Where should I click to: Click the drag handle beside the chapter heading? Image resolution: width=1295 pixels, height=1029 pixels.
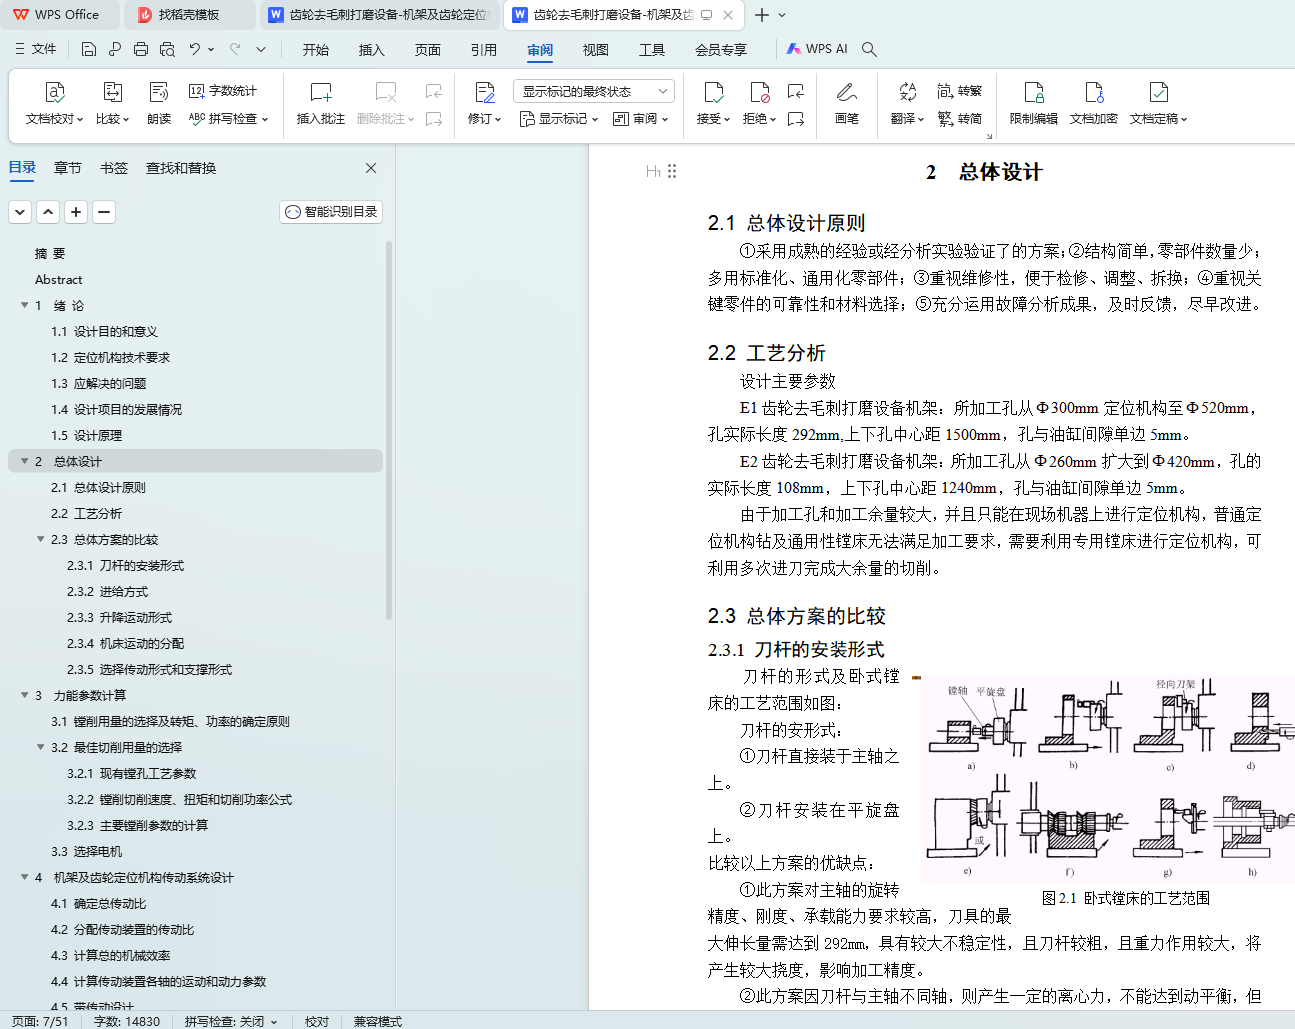672,171
